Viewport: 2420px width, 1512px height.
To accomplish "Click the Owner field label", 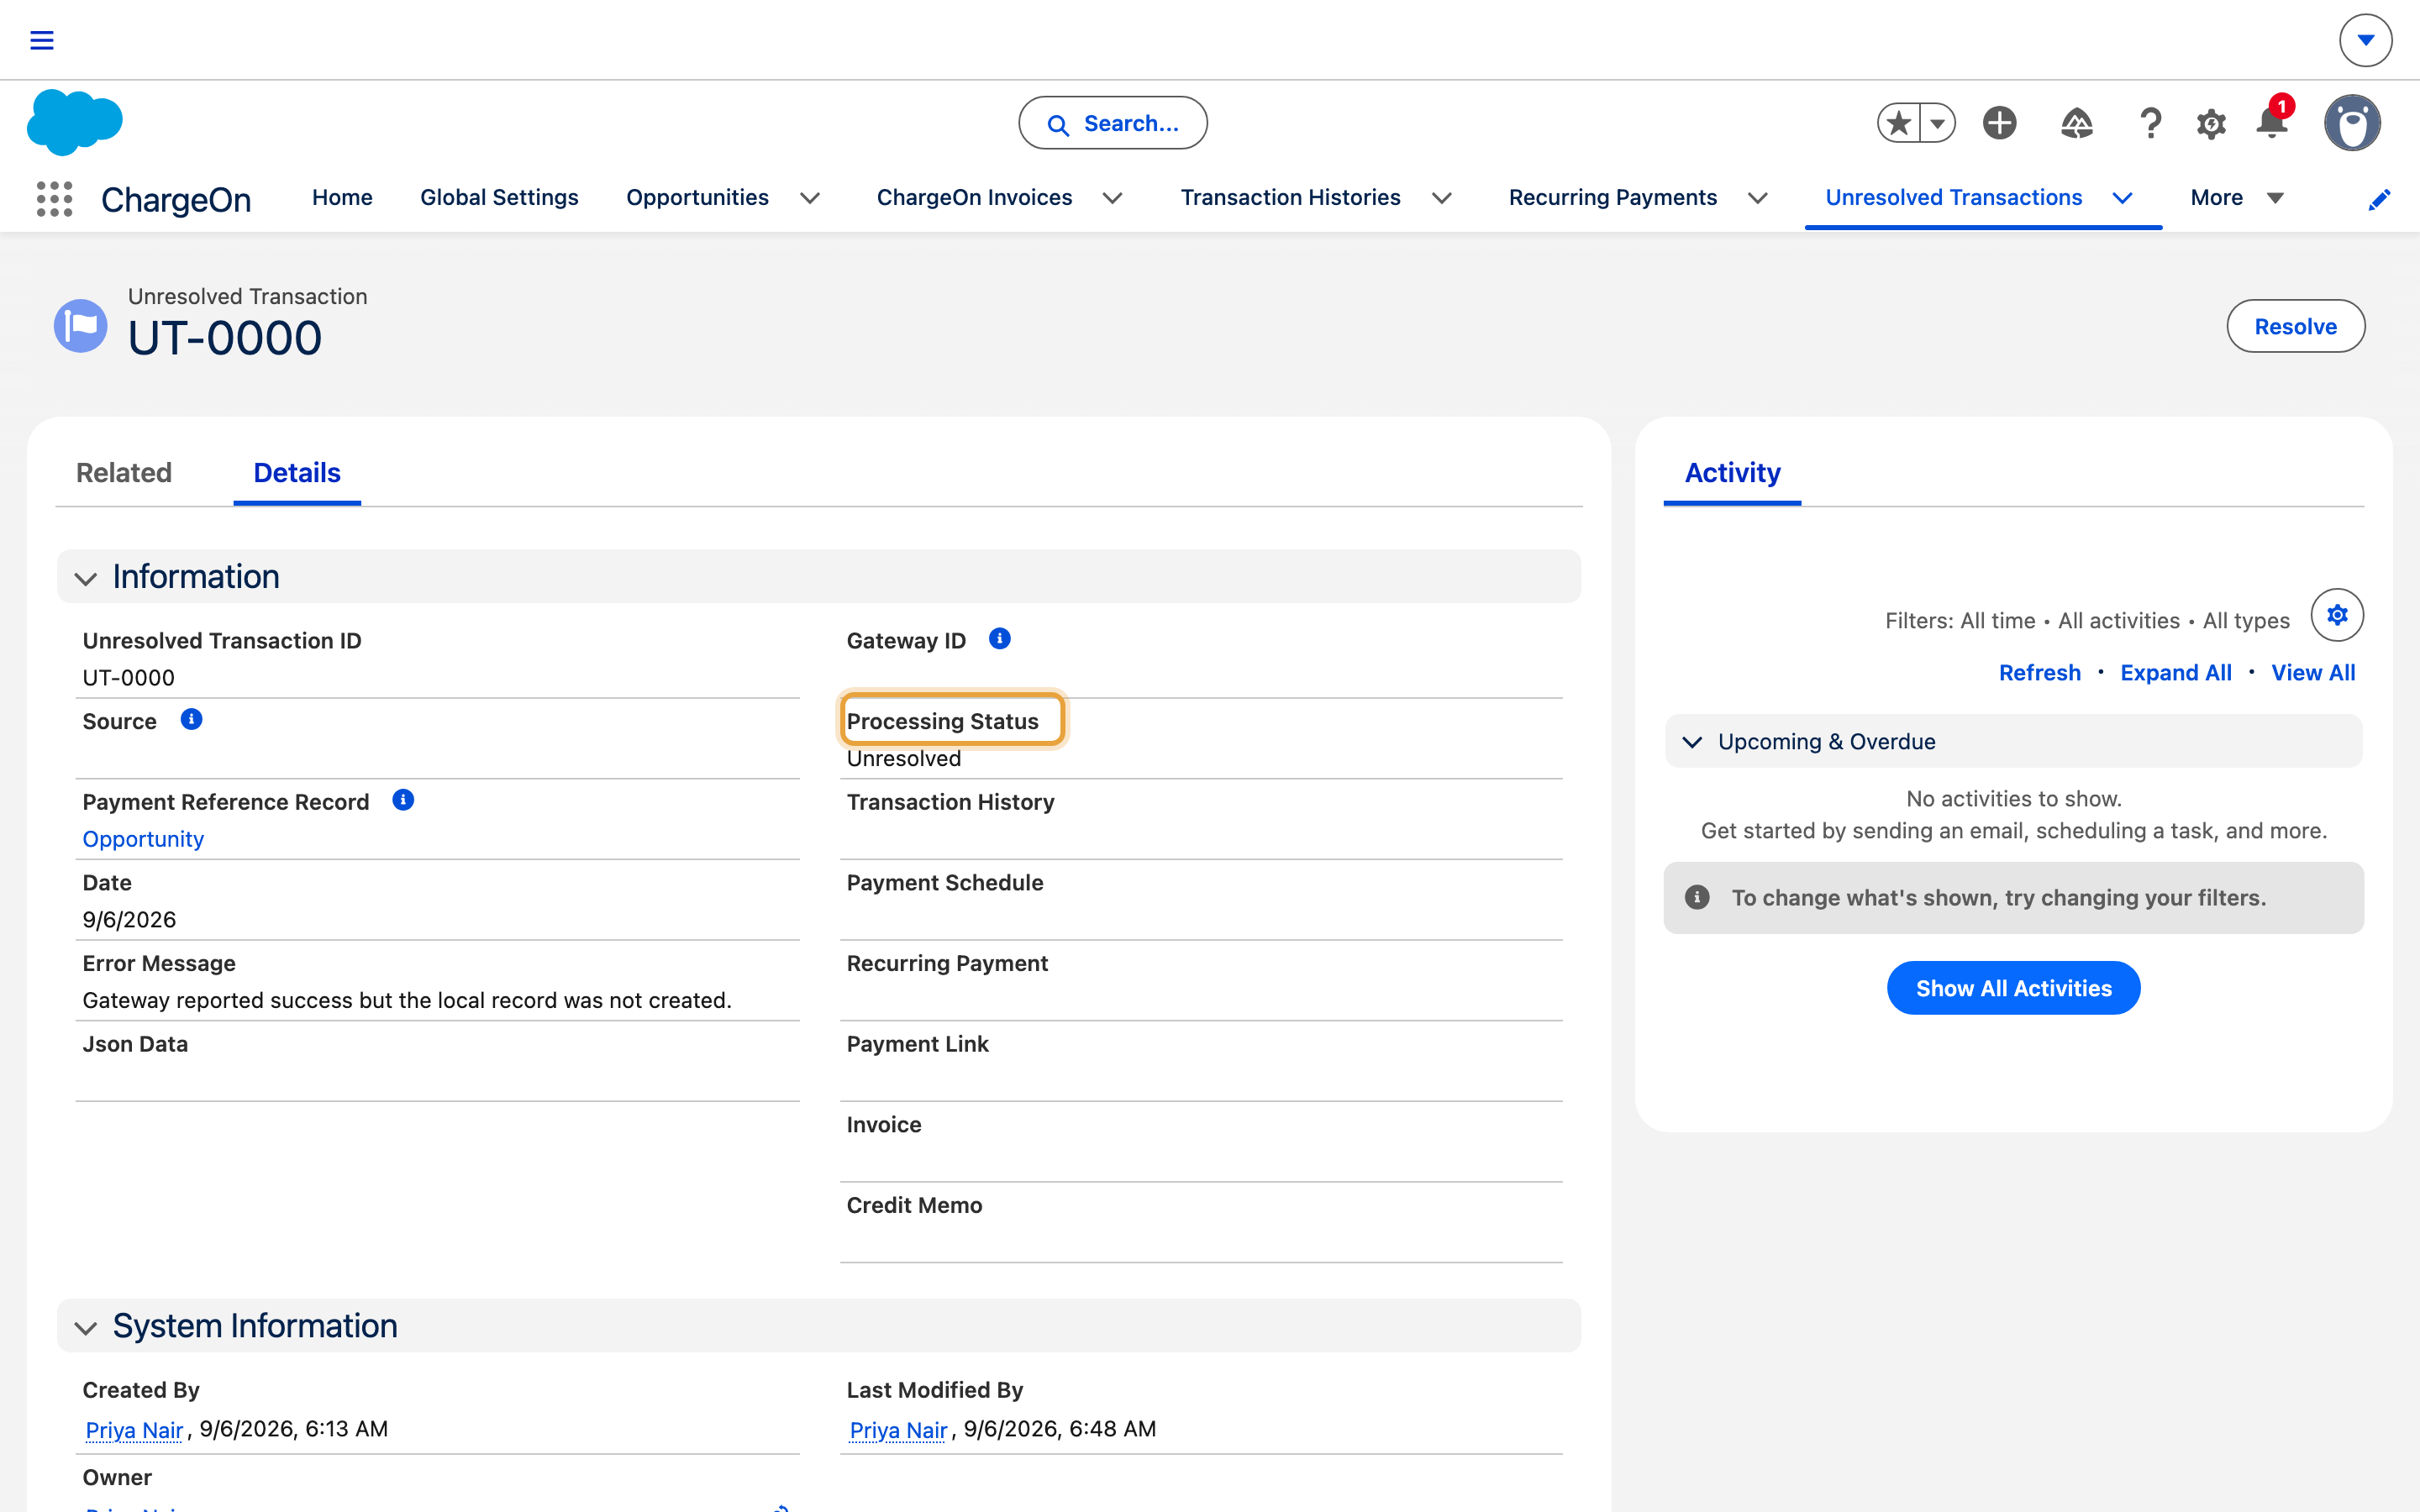I will [117, 1477].
